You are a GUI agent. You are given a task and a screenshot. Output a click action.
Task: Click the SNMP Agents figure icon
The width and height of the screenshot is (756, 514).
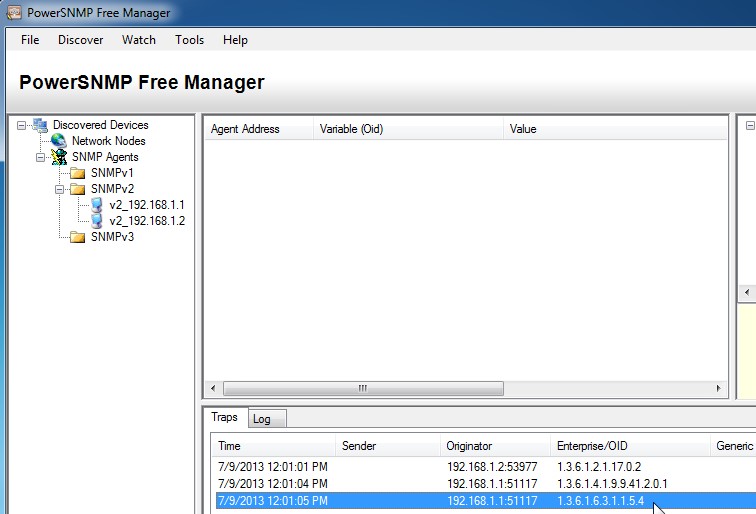59,157
